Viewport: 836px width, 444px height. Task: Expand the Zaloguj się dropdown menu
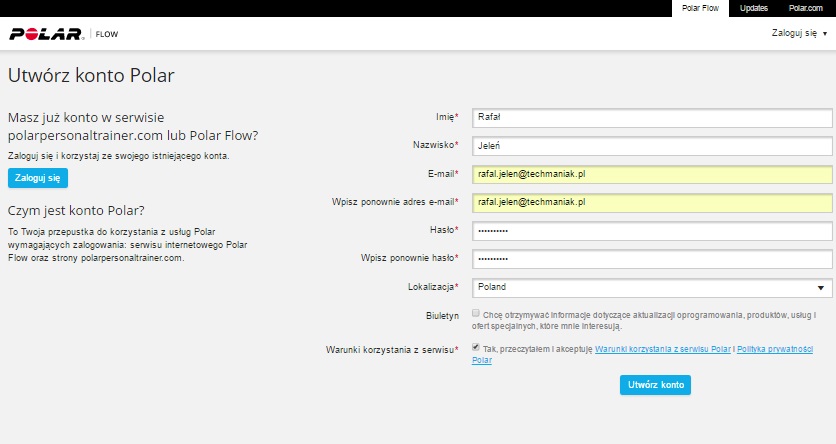pyautogui.click(x=799, y=34)
